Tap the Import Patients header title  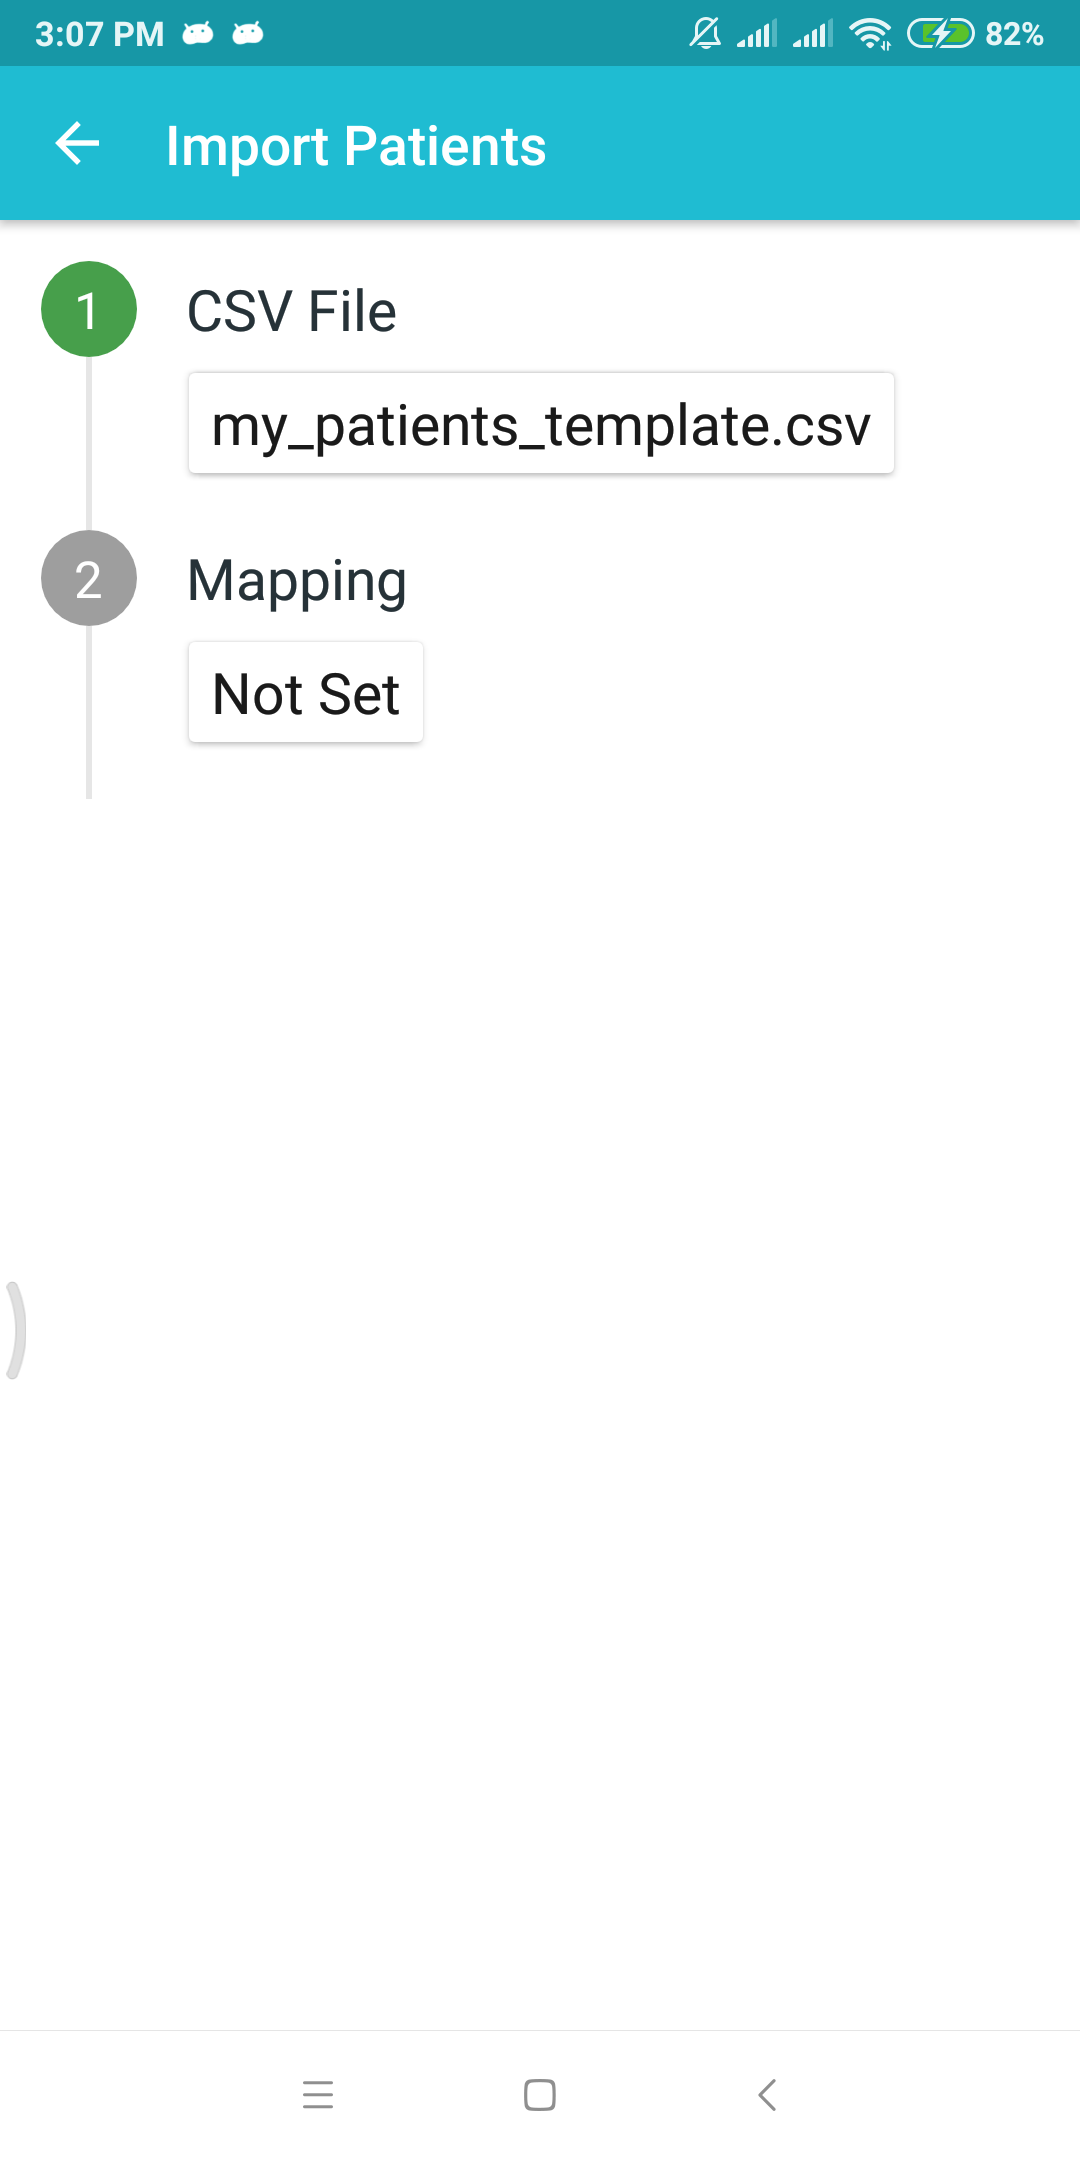[x=356, y=146]
